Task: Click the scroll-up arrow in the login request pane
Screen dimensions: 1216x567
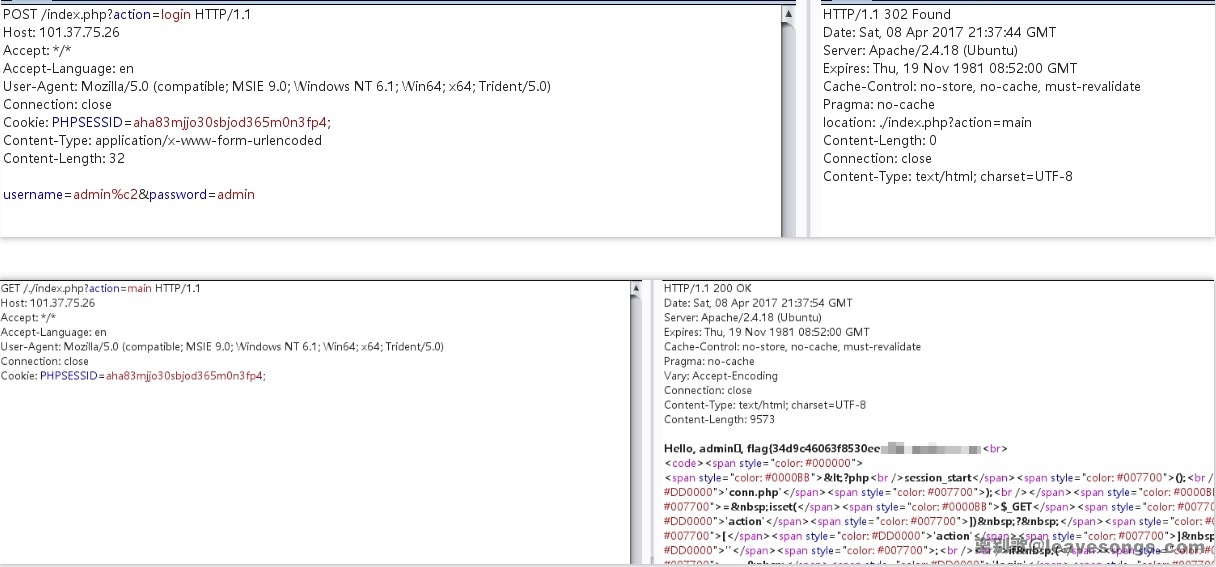Action: point(788,14)
